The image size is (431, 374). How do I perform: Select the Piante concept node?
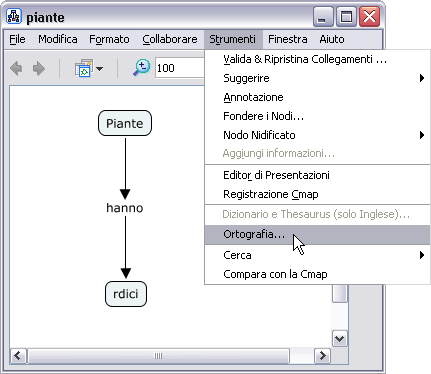[125, 123]
